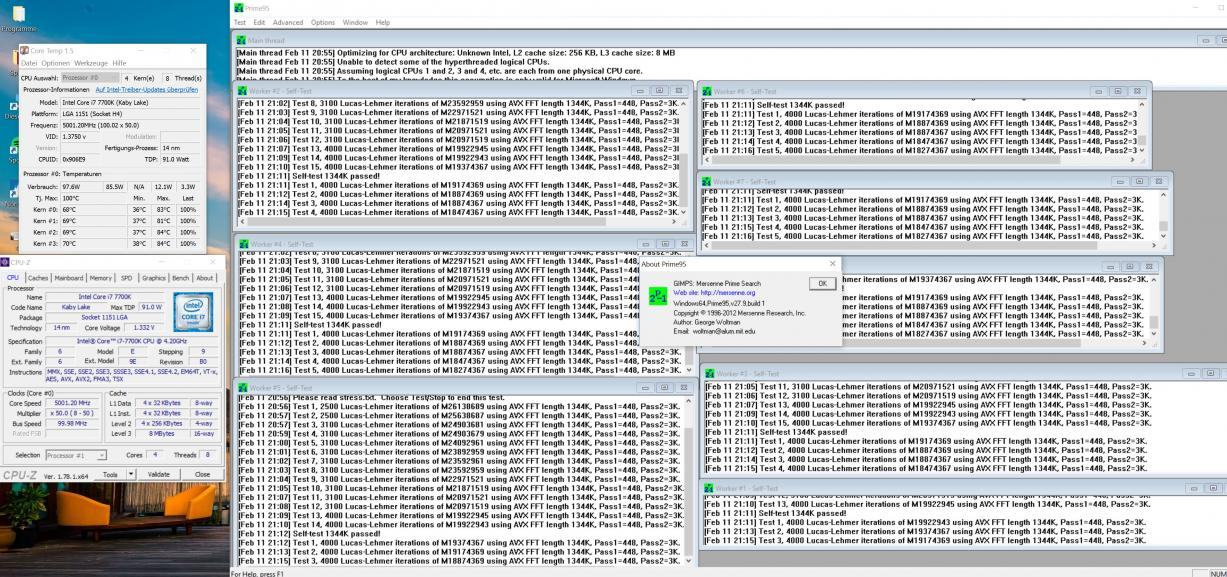Viewport: 1227px width, 577px height.
Task: Click the Validate button in CPU-Z
Action: (x=159, y=474)
